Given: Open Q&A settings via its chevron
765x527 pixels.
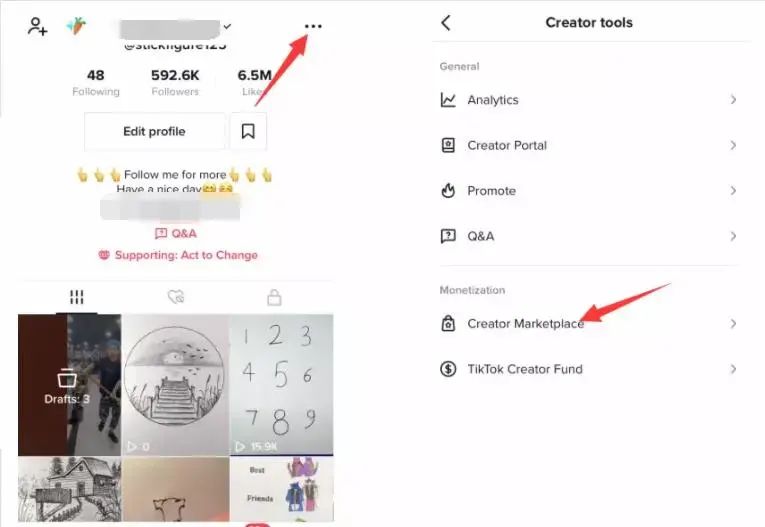Looking at the screenshot, I should click(733, 236).
